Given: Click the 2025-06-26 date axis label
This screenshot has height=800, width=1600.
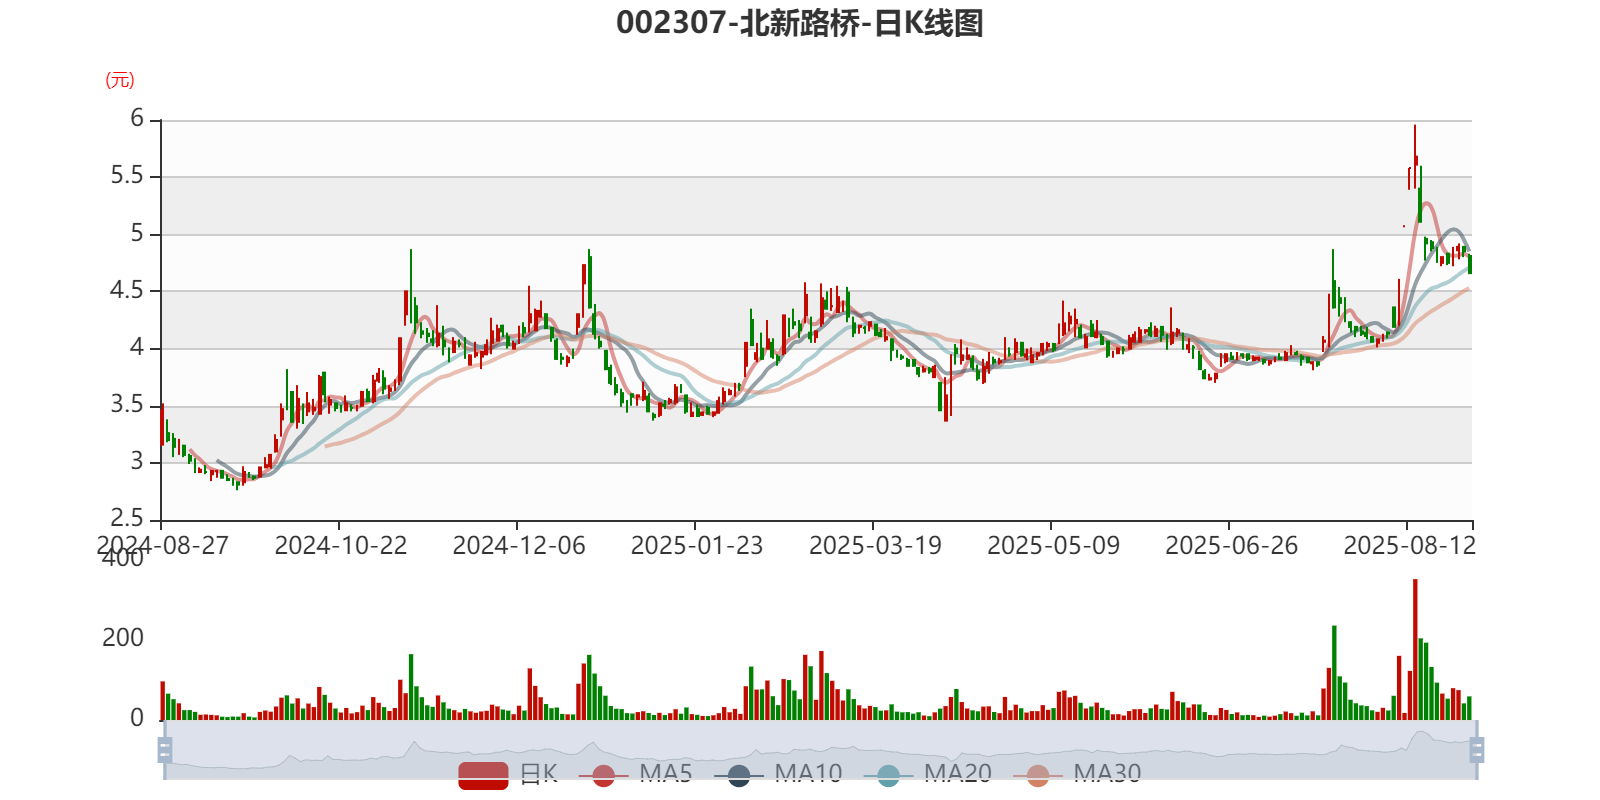Looking at the screenshot, I should point(1231,546).
